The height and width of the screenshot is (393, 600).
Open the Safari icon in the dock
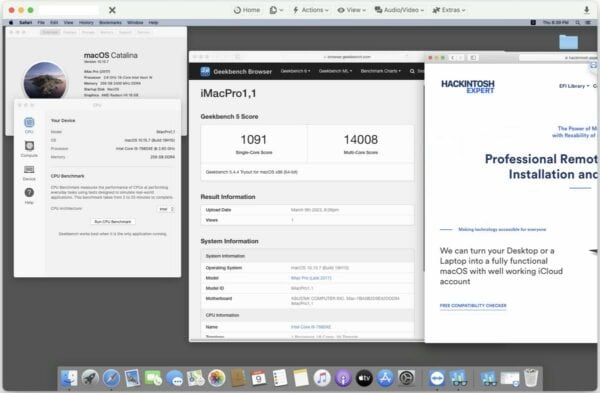point(111,378)
